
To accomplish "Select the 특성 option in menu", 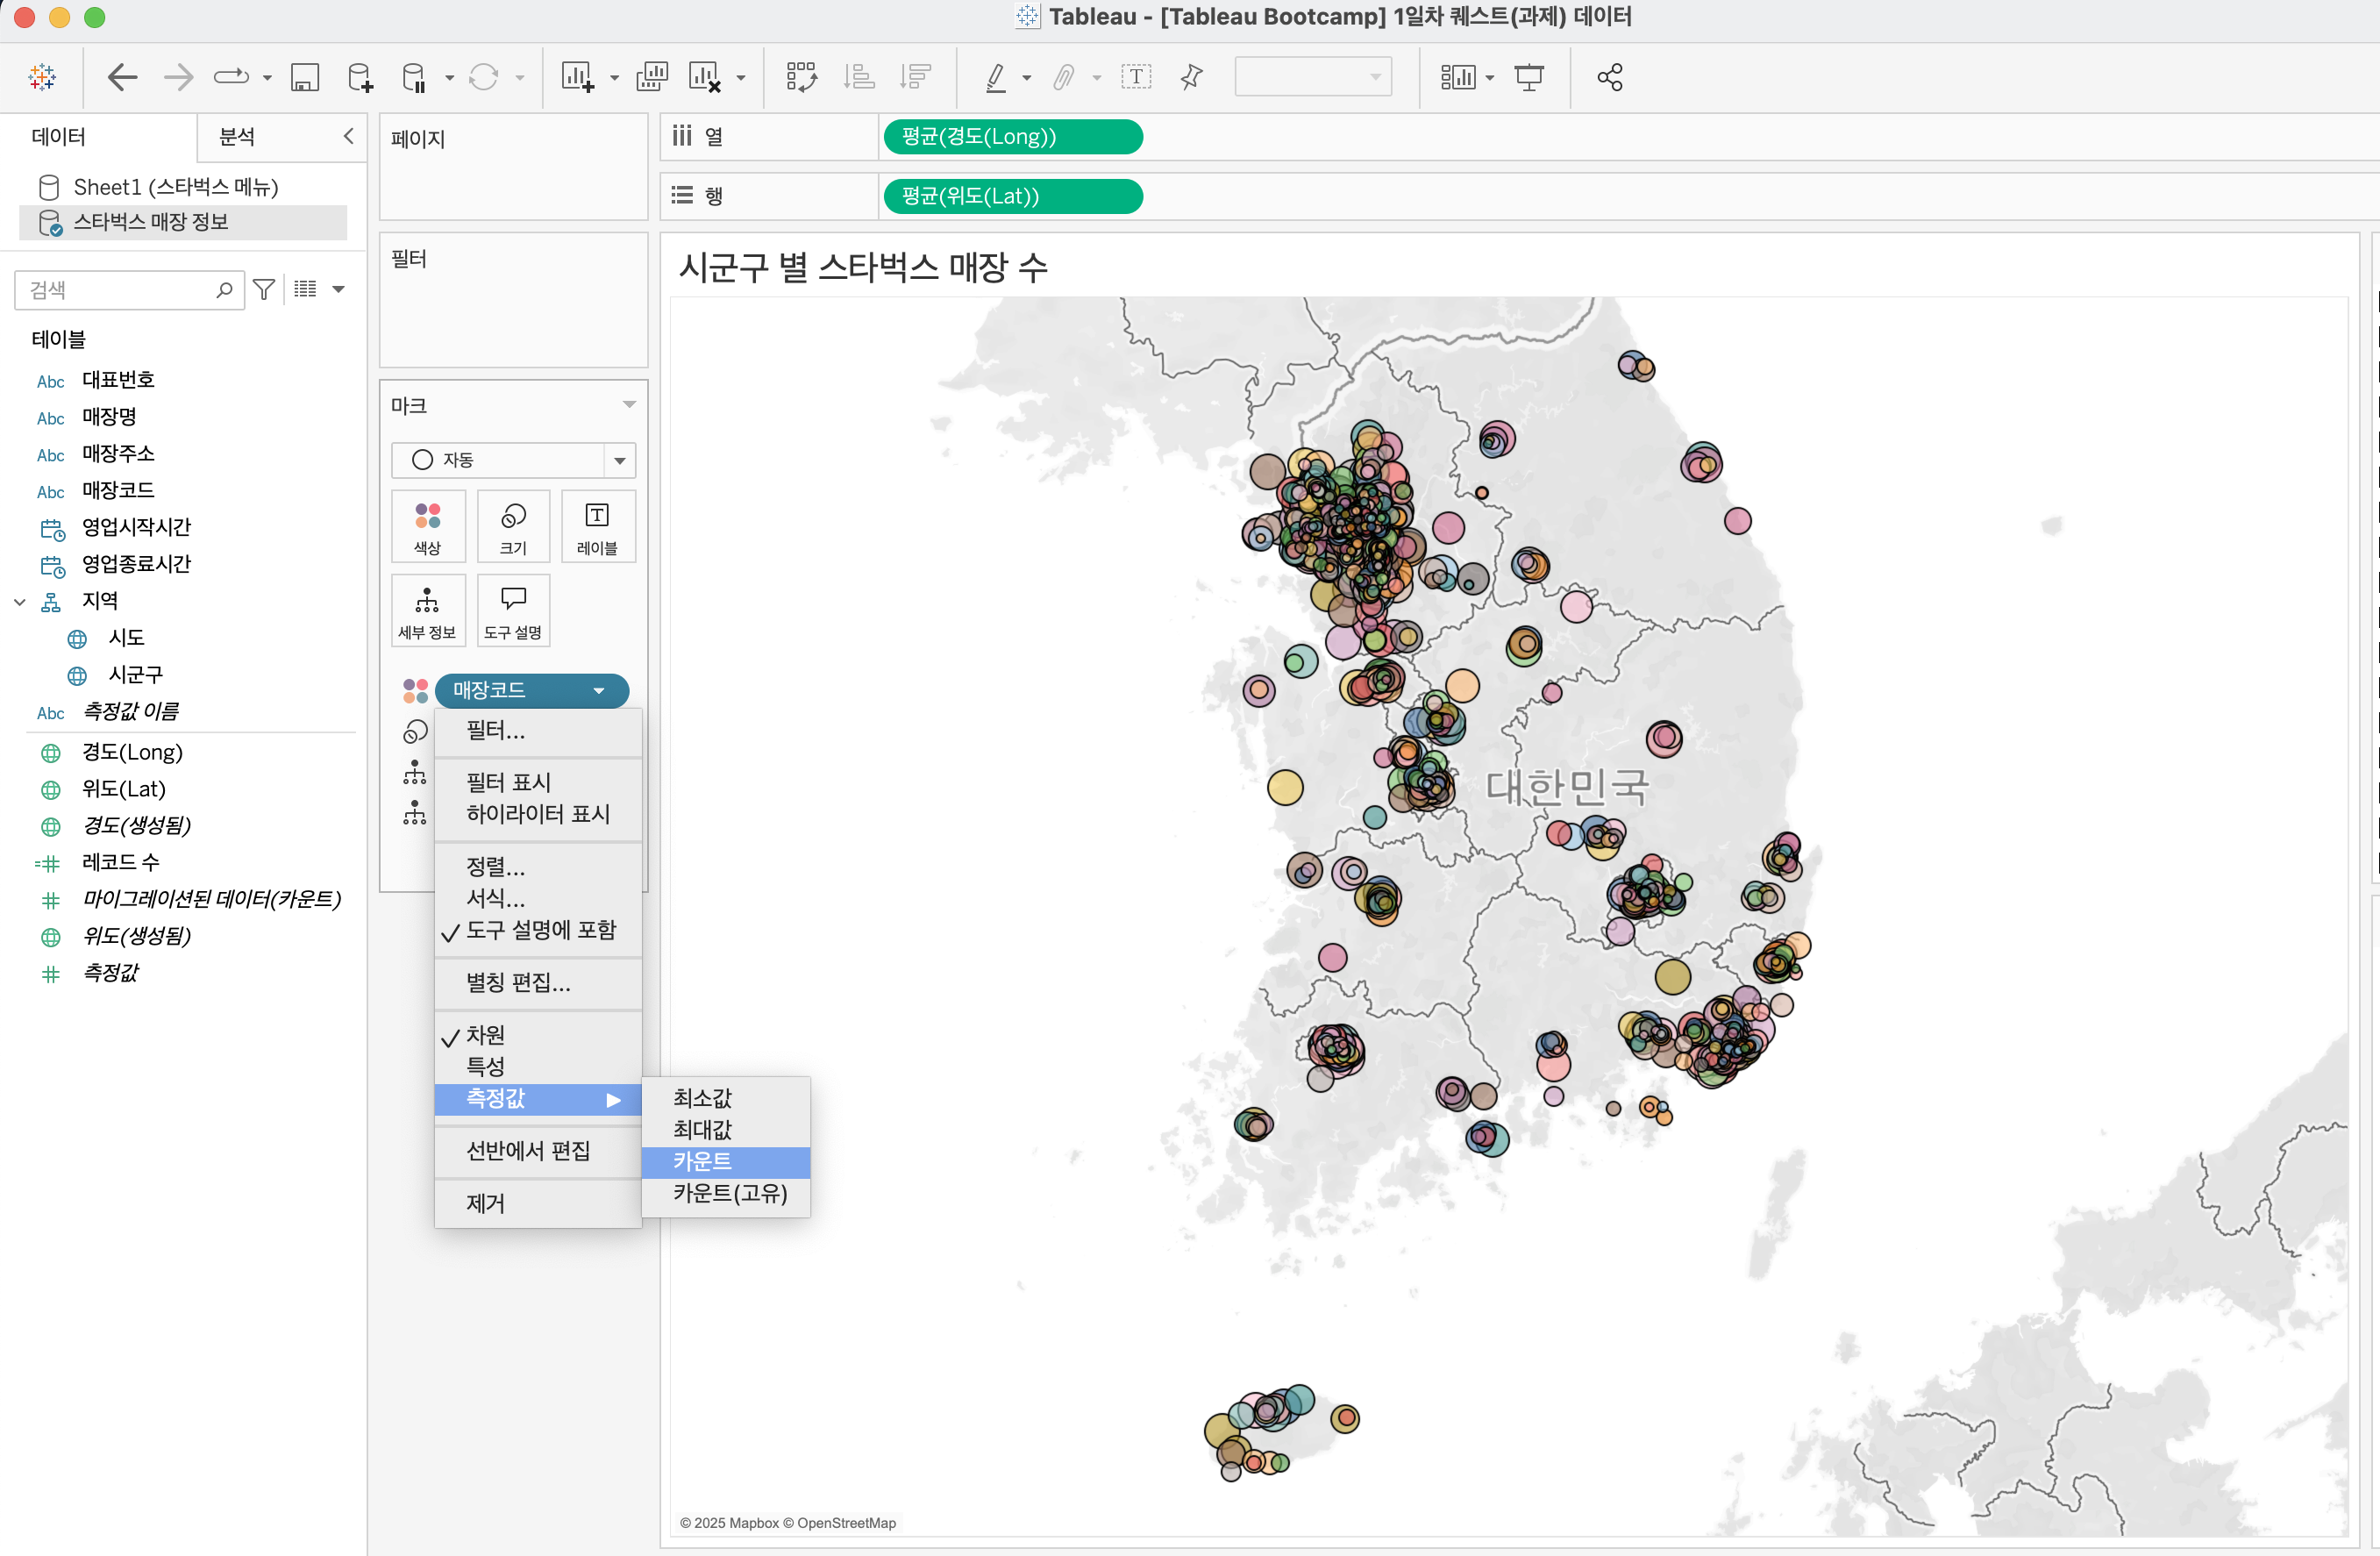I will pyautogui.click(x=486, y=1066).
